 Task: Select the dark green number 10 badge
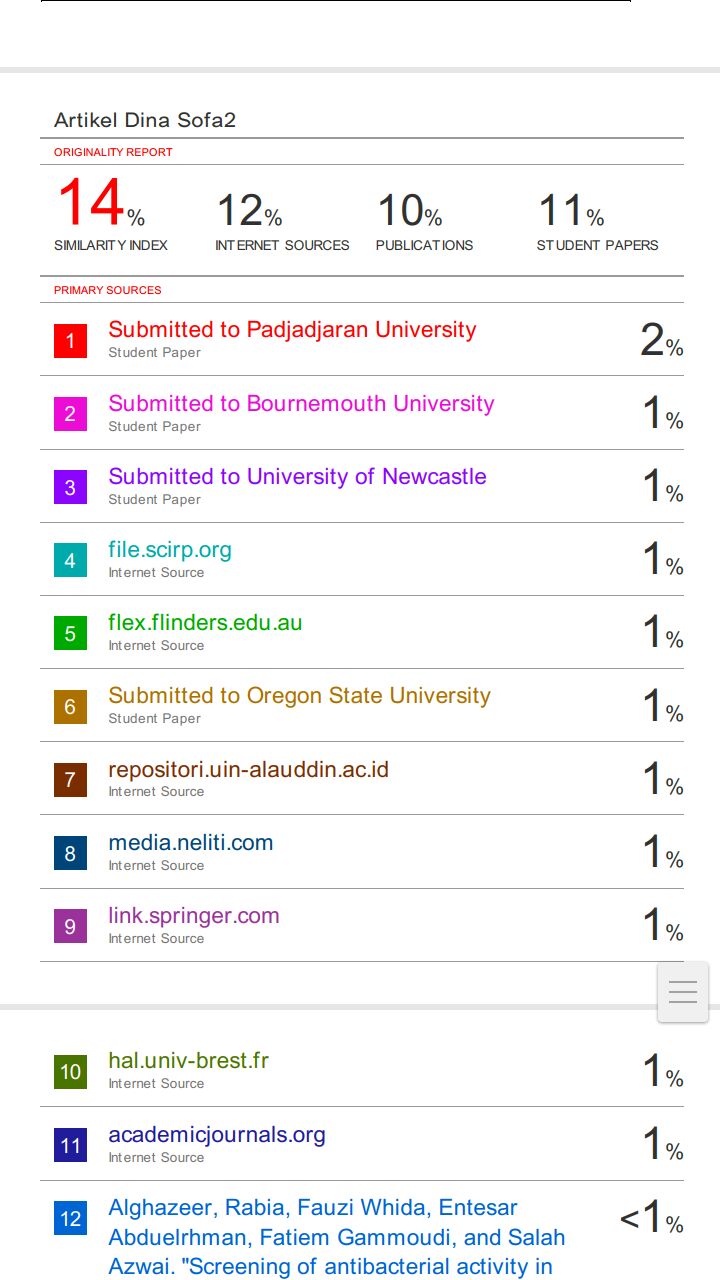tap(70, 1072)
